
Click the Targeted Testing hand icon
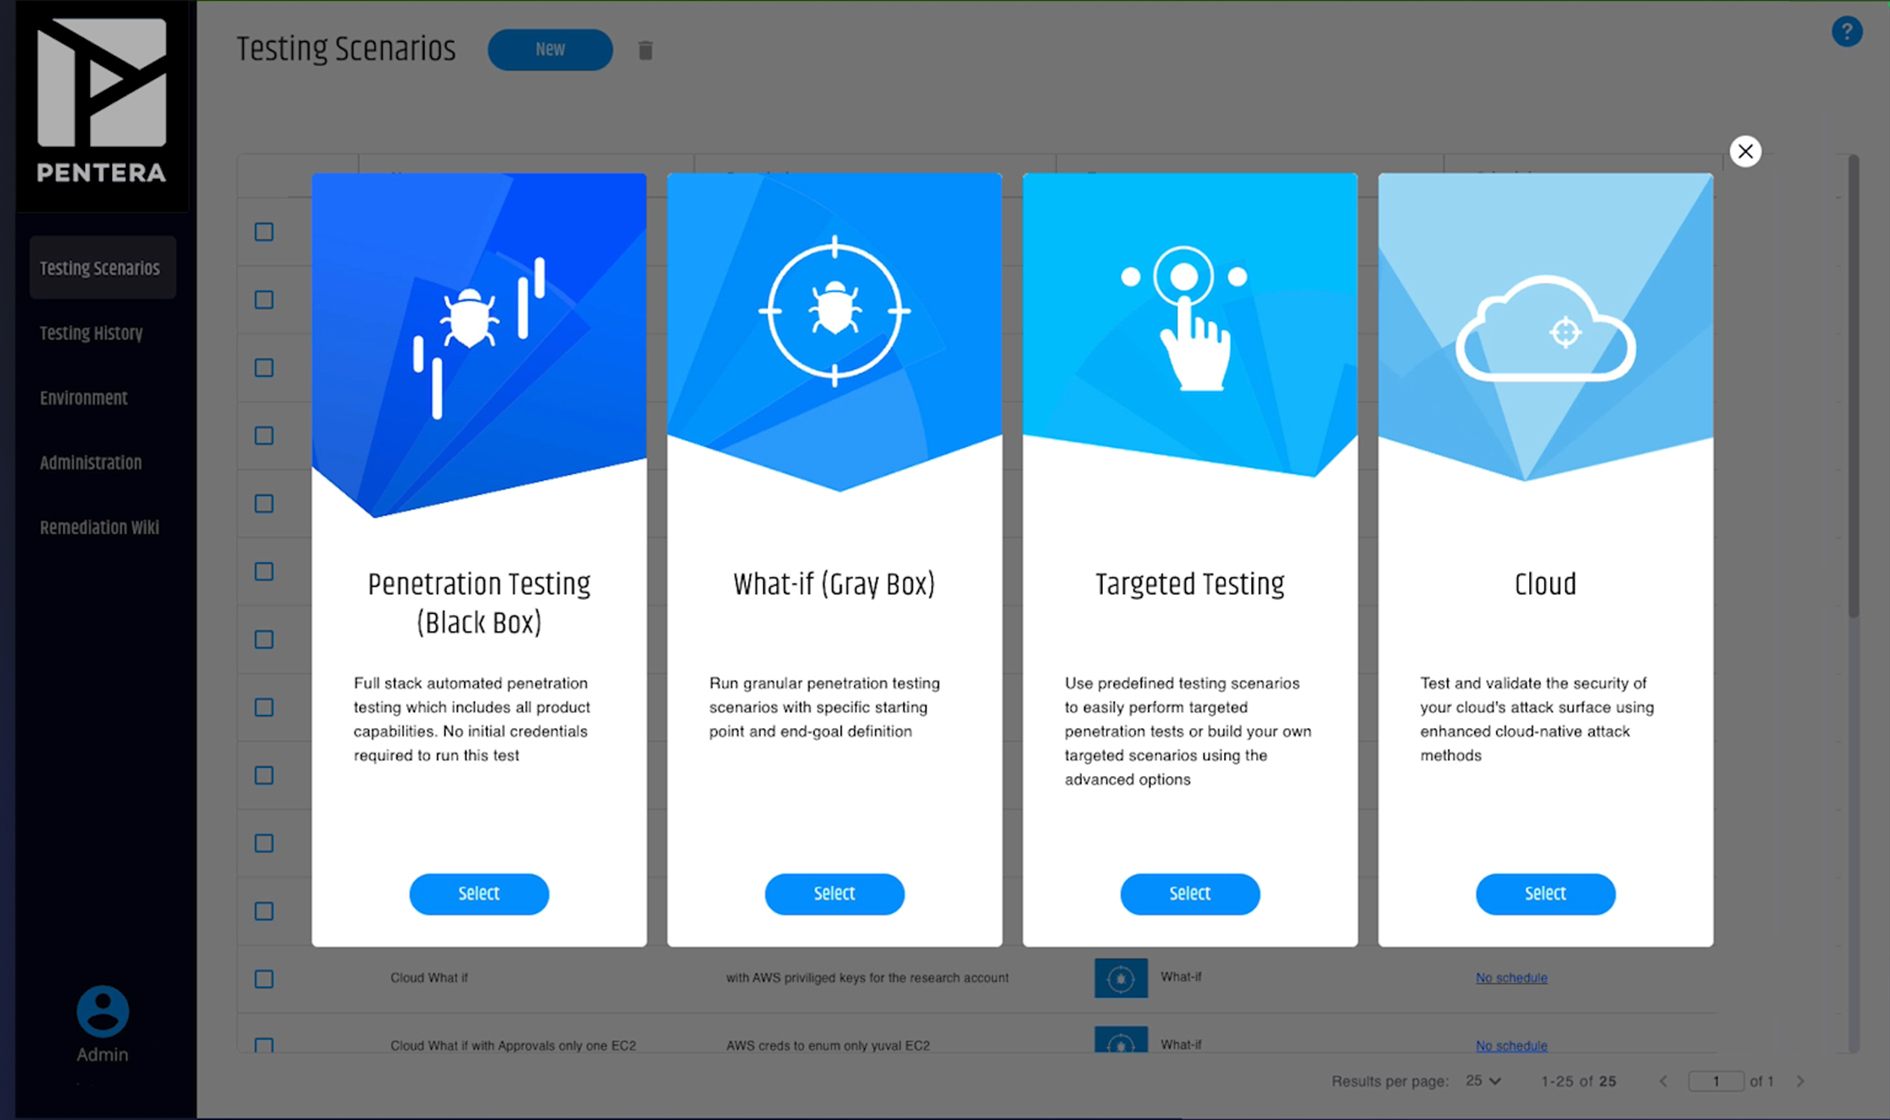pyautogui.click(x=1188, y=318)
